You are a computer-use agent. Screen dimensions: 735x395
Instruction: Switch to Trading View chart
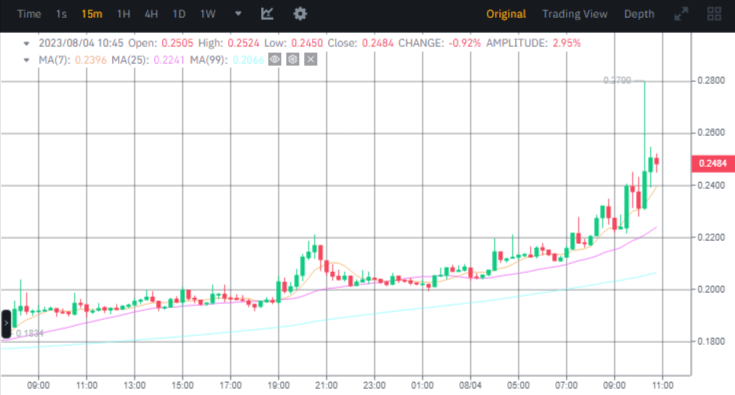tap(575, 14)
